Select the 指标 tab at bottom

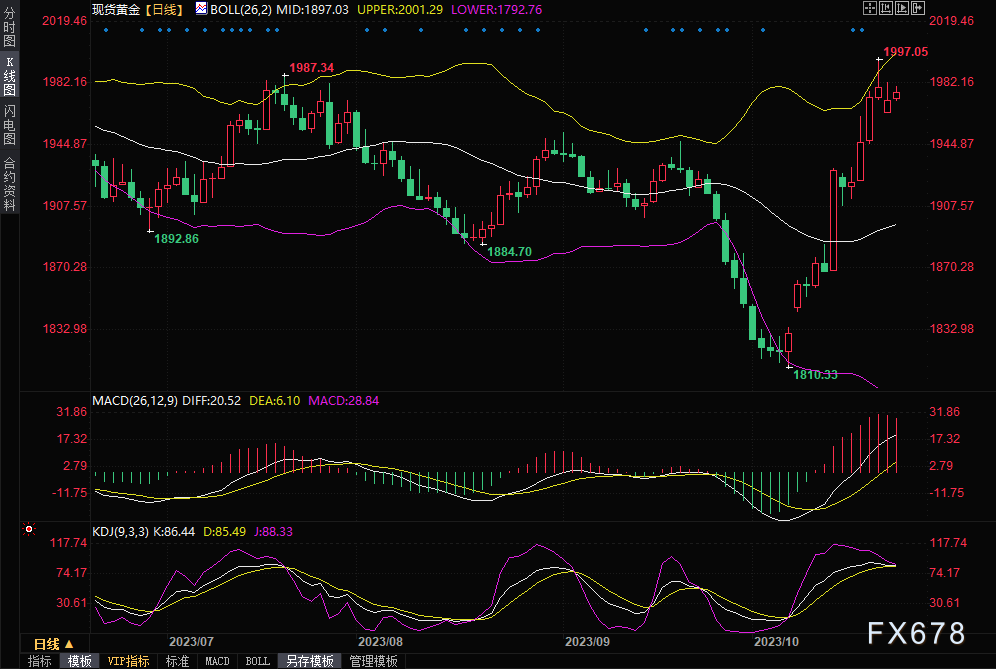tap(40, 661)
